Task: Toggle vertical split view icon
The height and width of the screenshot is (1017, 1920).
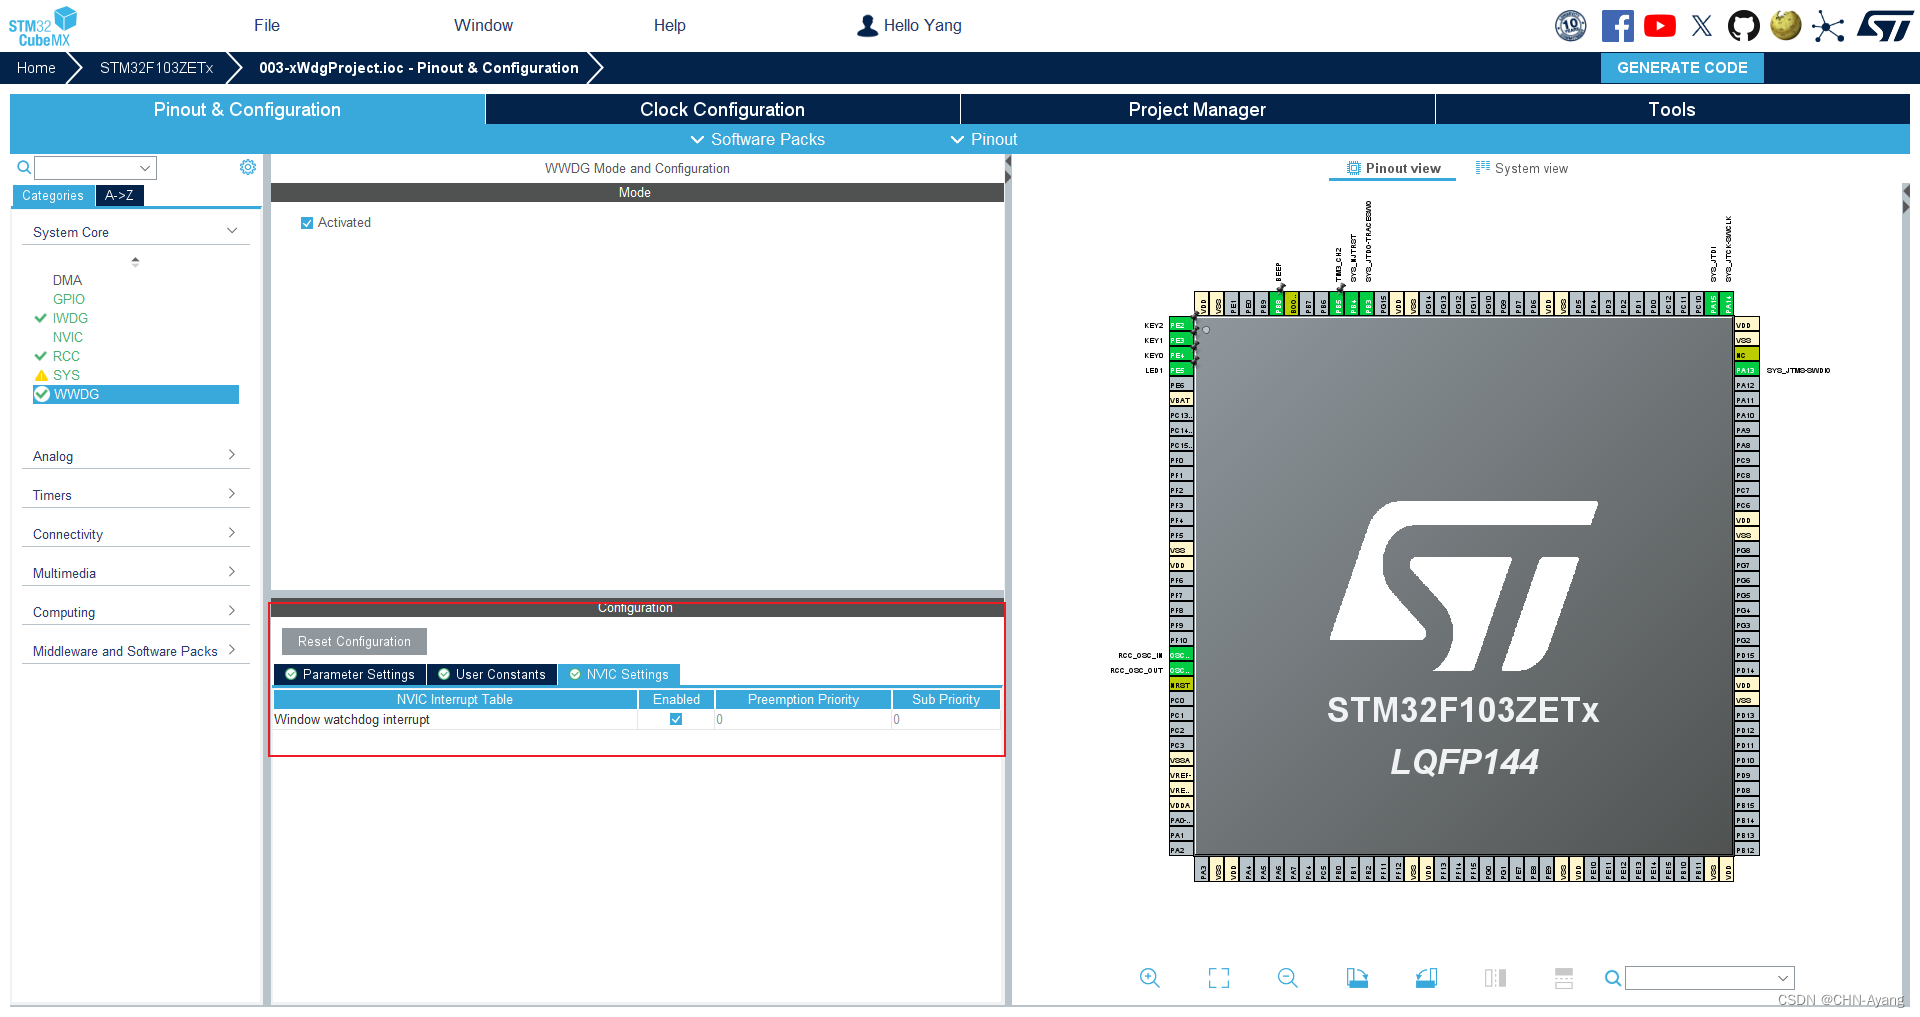Action: point(1496,978)
